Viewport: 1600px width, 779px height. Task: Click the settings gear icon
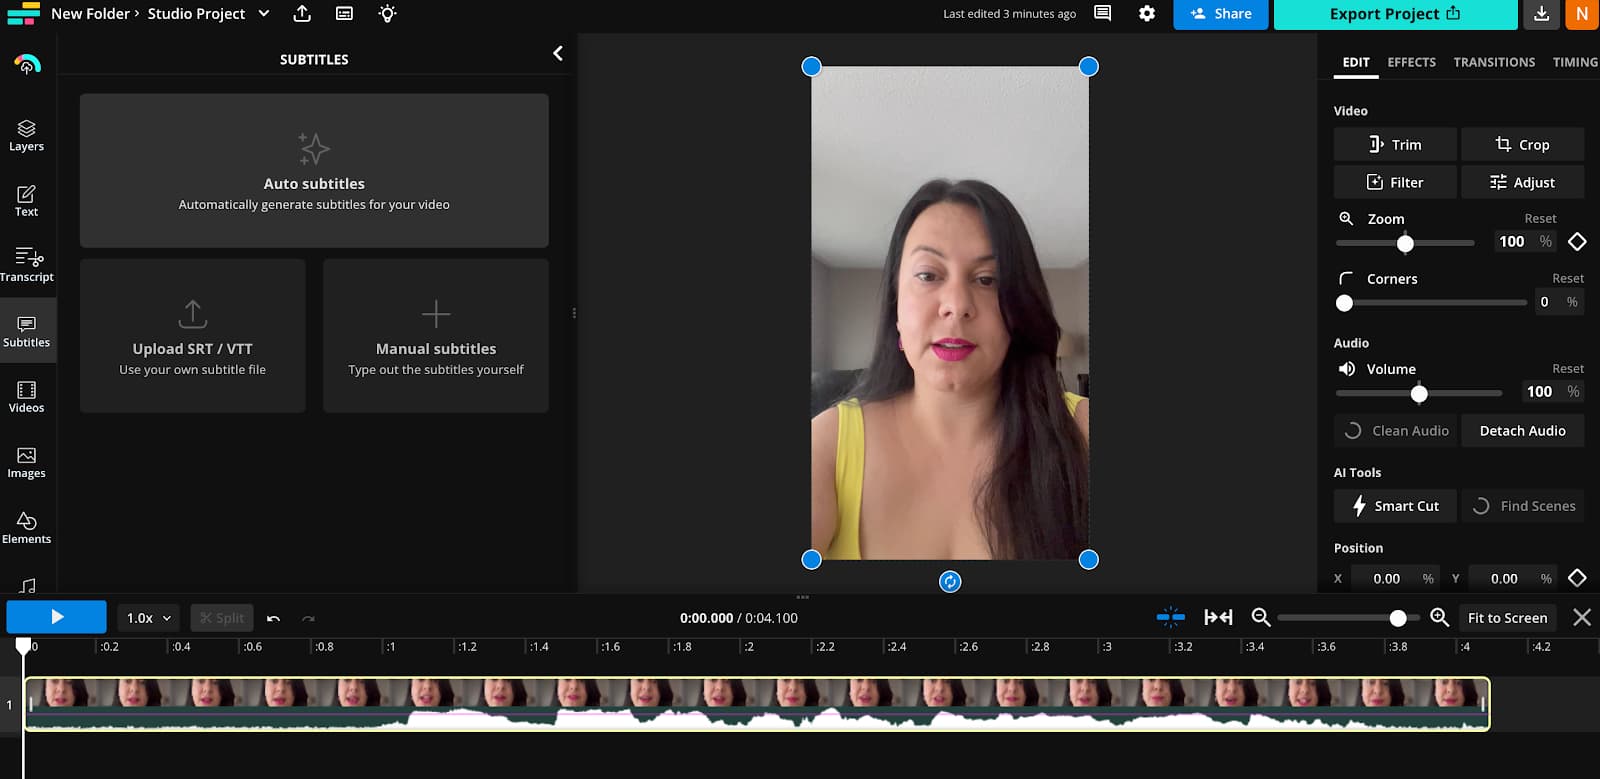pos(1147,14)
